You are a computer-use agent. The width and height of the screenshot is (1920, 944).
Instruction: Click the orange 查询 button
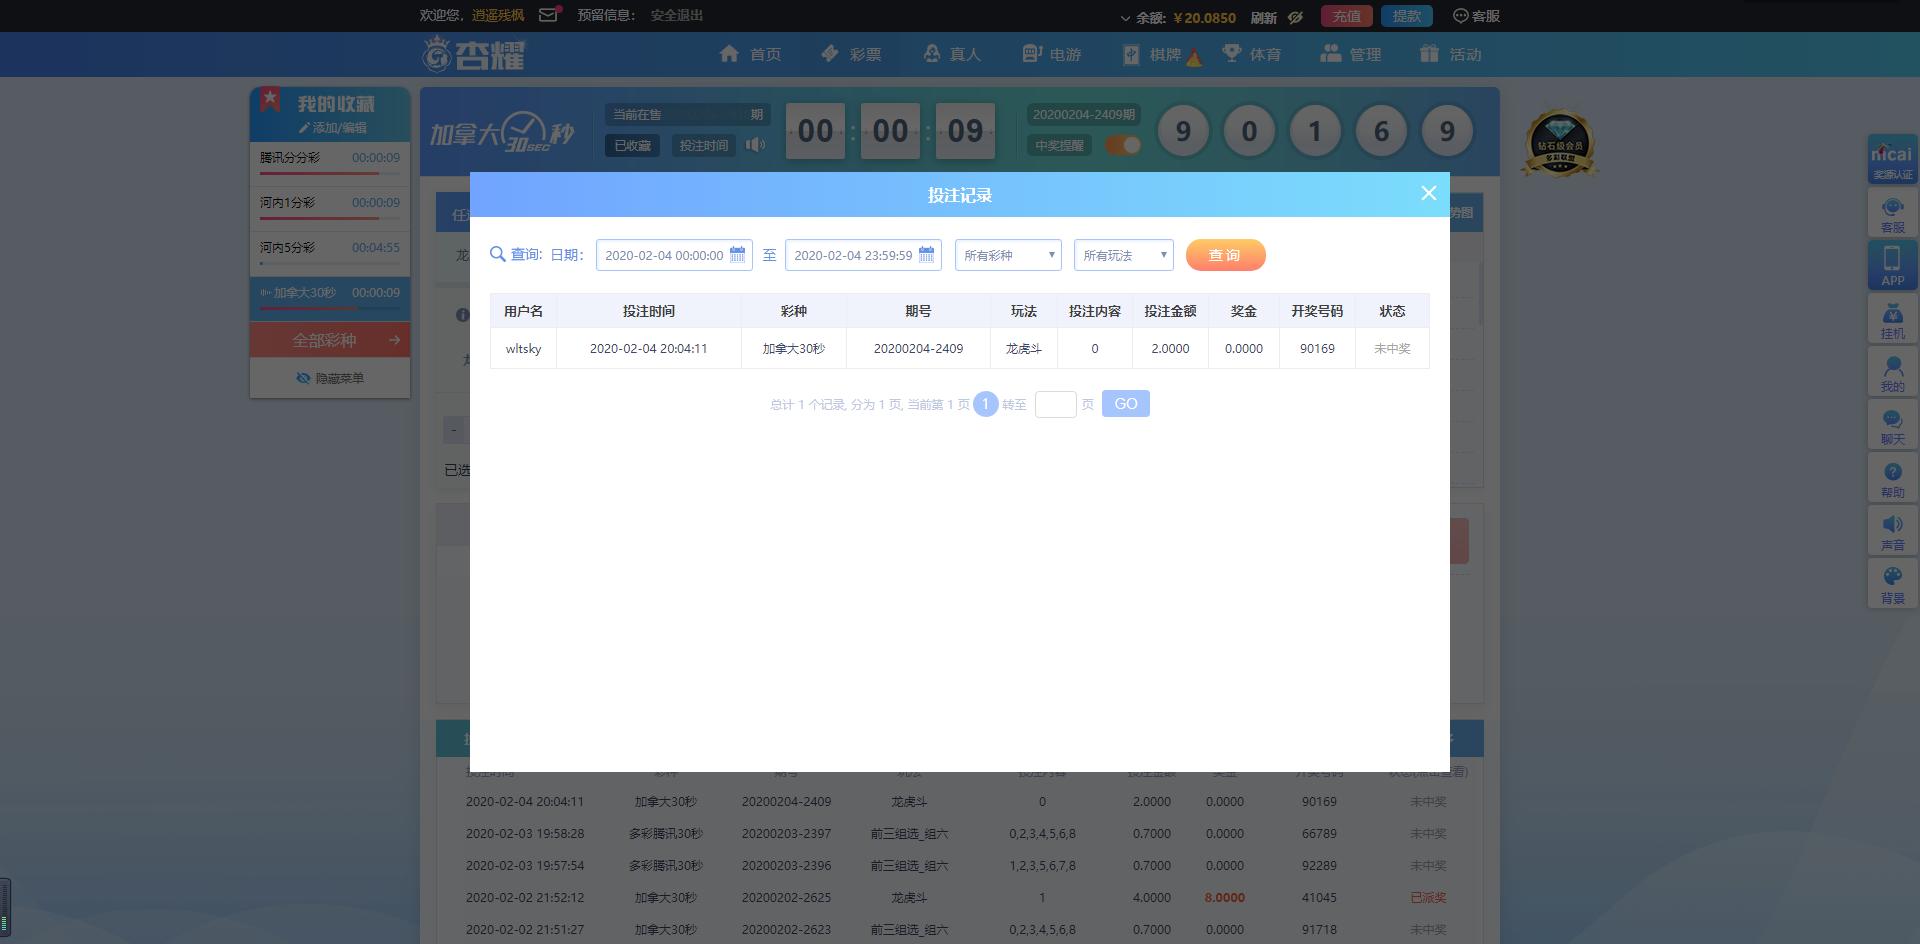(x=1225, y=255)
